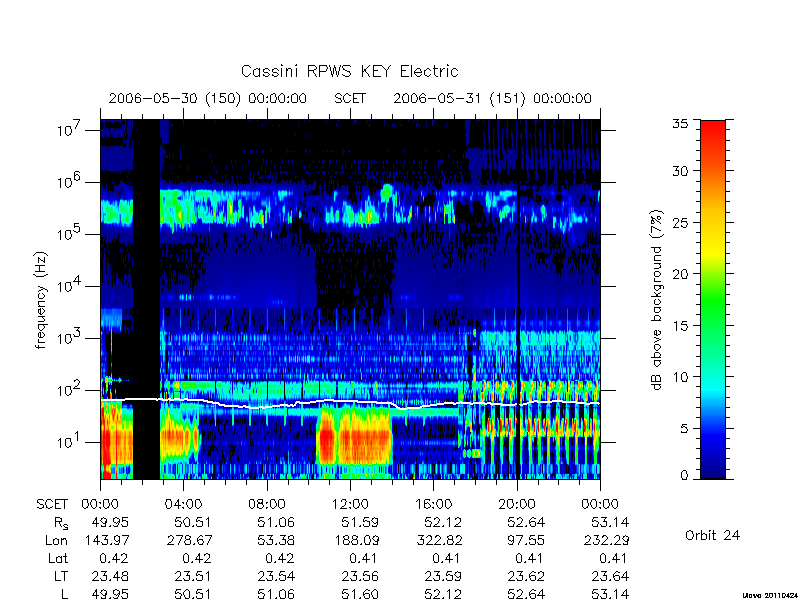
Task: Click the Lon value '232.29'
Action: tap(606, 540)
